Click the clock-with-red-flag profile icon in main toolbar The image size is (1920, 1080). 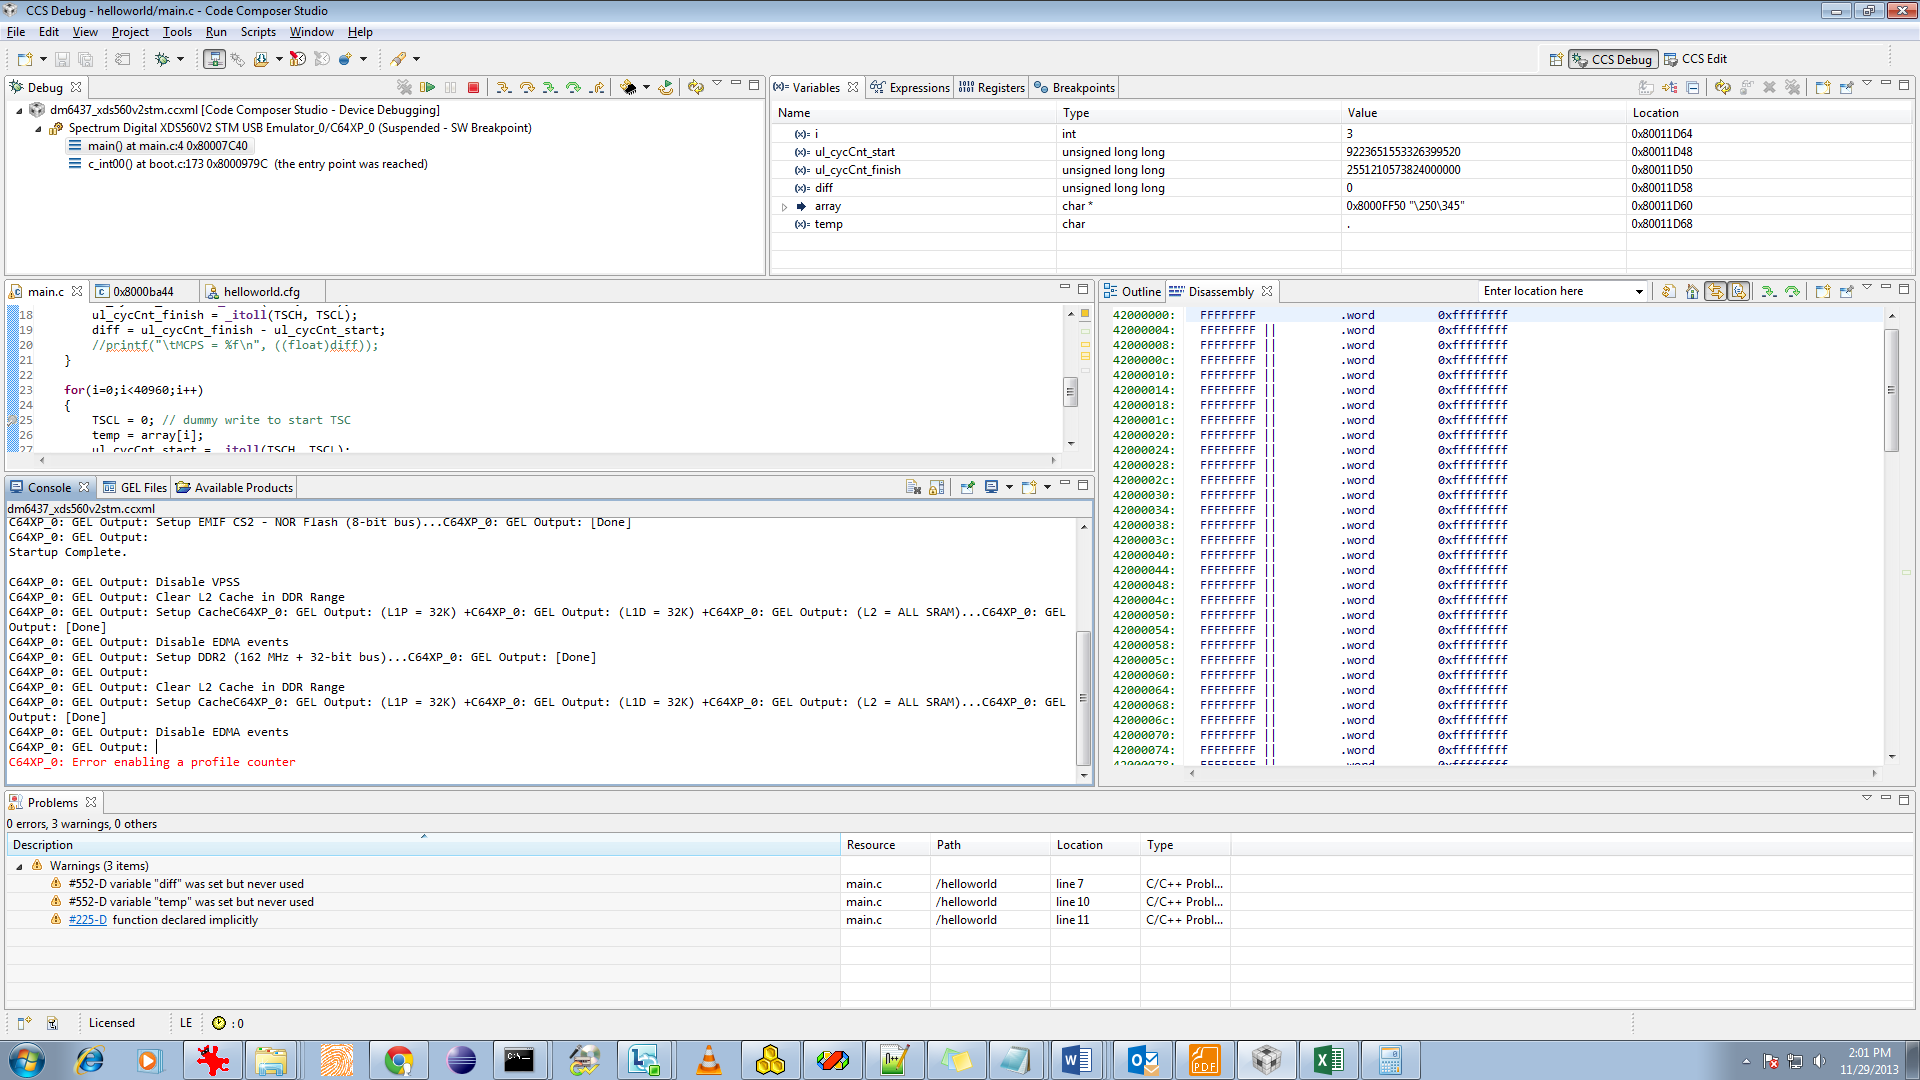(298, 60)
